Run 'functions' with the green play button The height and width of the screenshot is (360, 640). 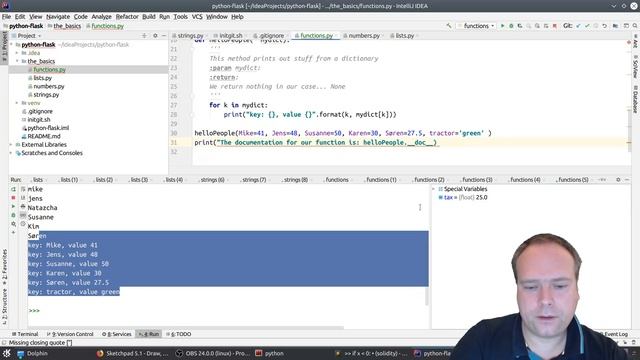point(502,26)
